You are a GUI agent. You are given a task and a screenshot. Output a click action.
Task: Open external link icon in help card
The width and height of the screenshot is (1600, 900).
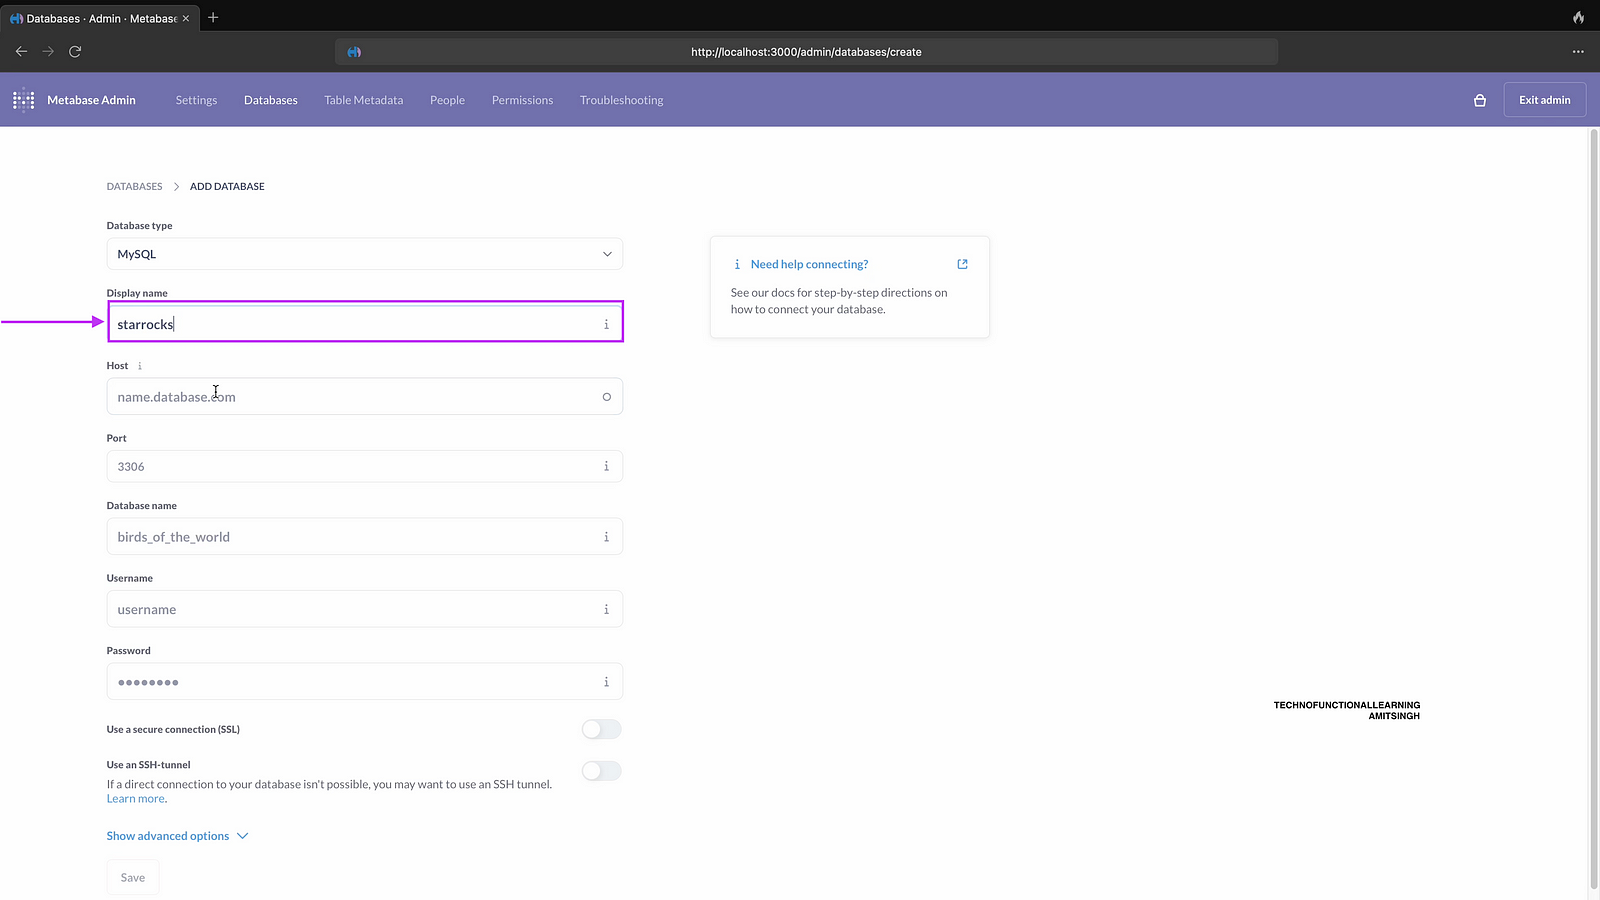(962, 264)
